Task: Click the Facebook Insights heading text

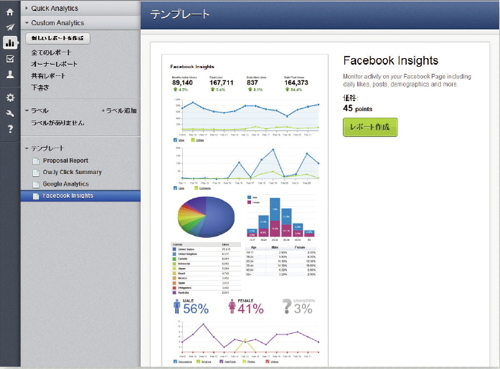Action: [391, 61]
